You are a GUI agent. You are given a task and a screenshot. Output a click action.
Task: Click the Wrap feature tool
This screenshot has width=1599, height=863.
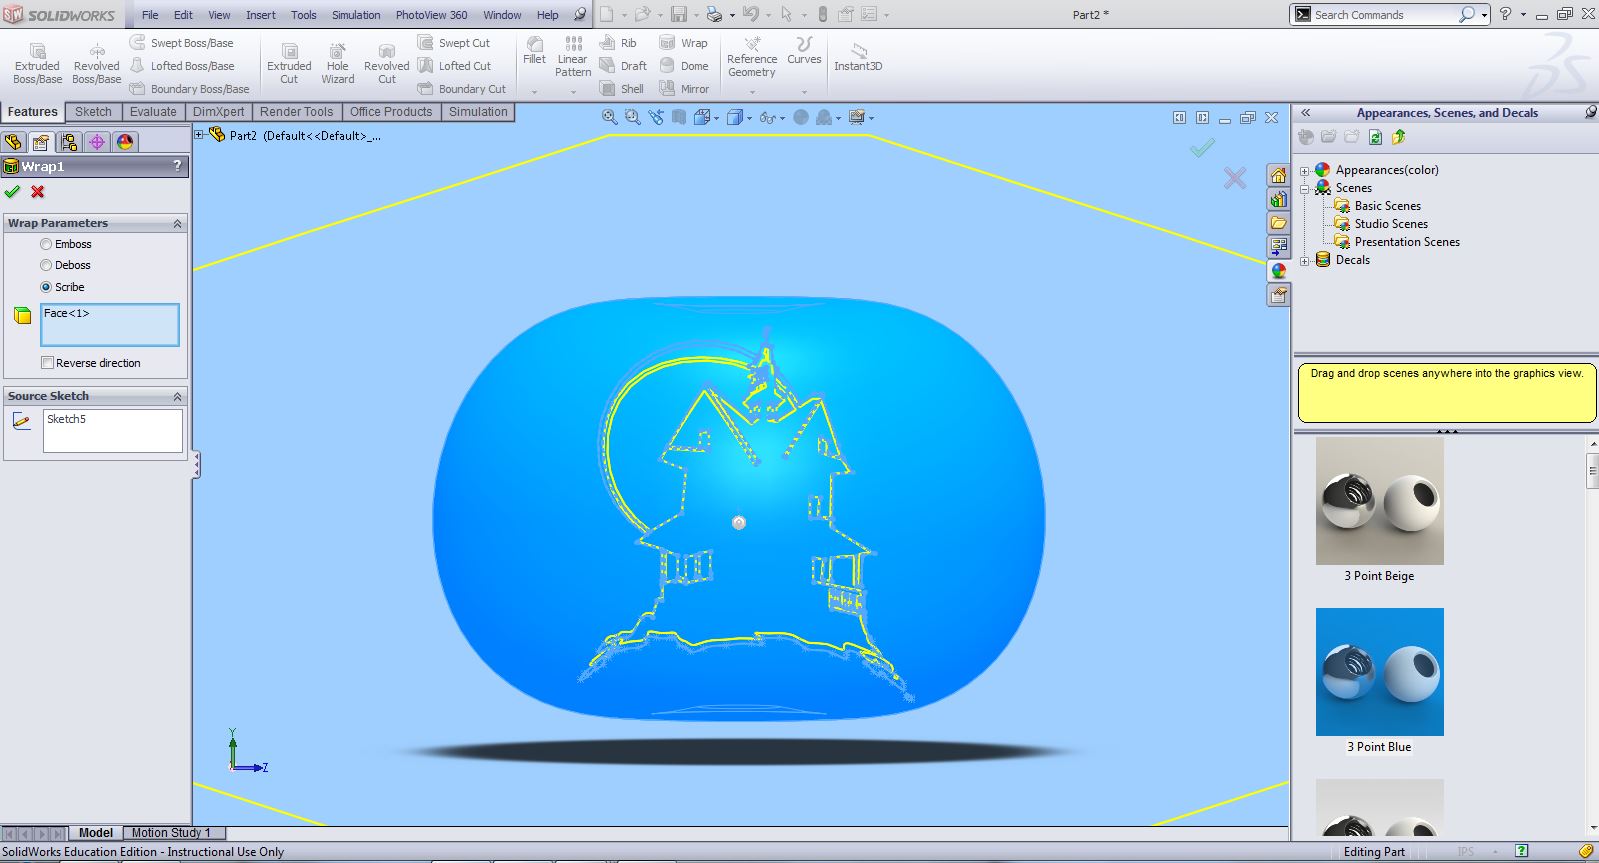(684, 43)
